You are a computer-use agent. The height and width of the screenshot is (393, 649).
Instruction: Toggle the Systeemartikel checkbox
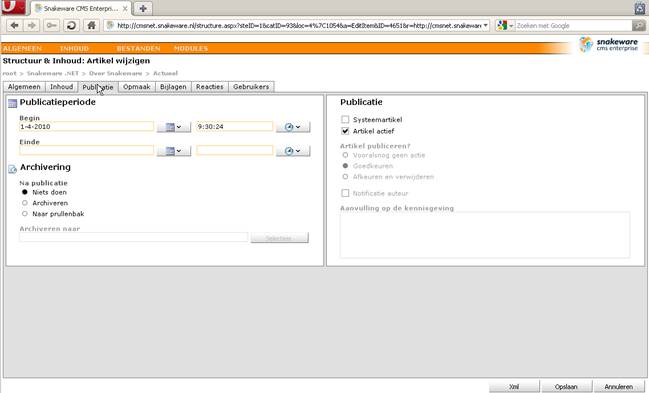(345, 119)
